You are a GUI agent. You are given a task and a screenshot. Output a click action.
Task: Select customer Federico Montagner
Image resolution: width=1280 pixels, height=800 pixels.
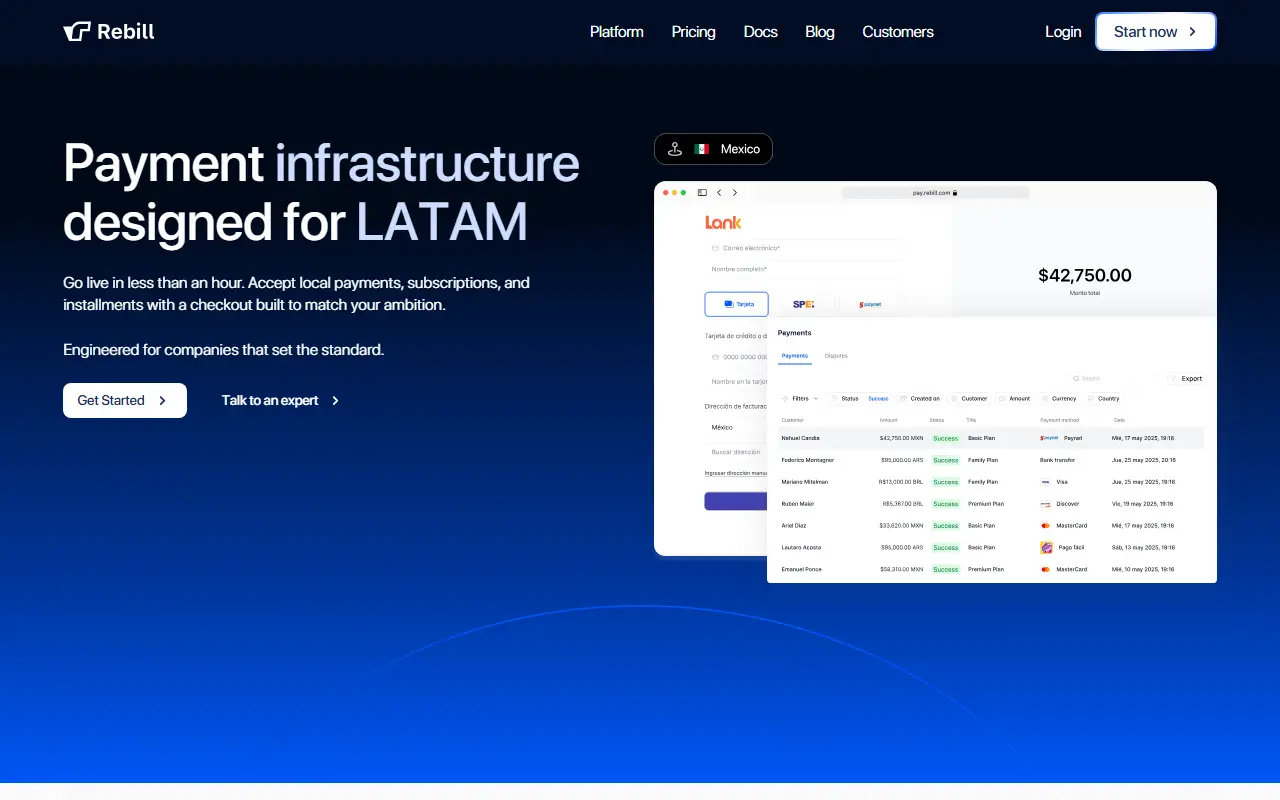click(808, 460)
